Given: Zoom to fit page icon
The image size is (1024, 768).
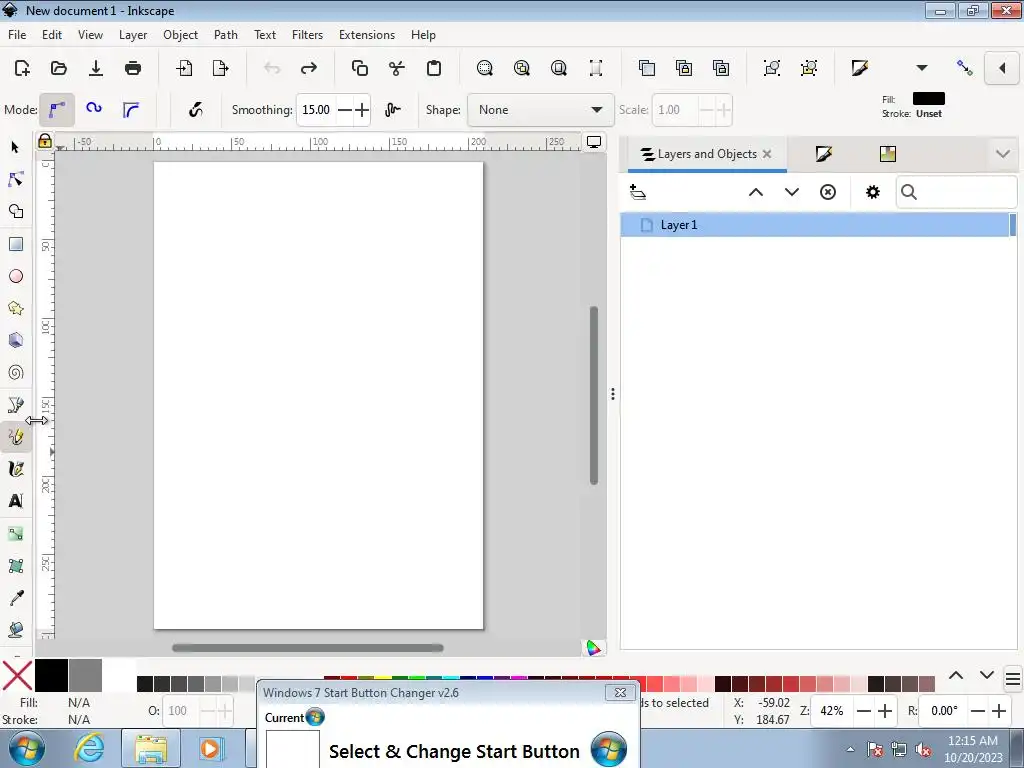Looking at the screenshot, I should click(558, 68).
